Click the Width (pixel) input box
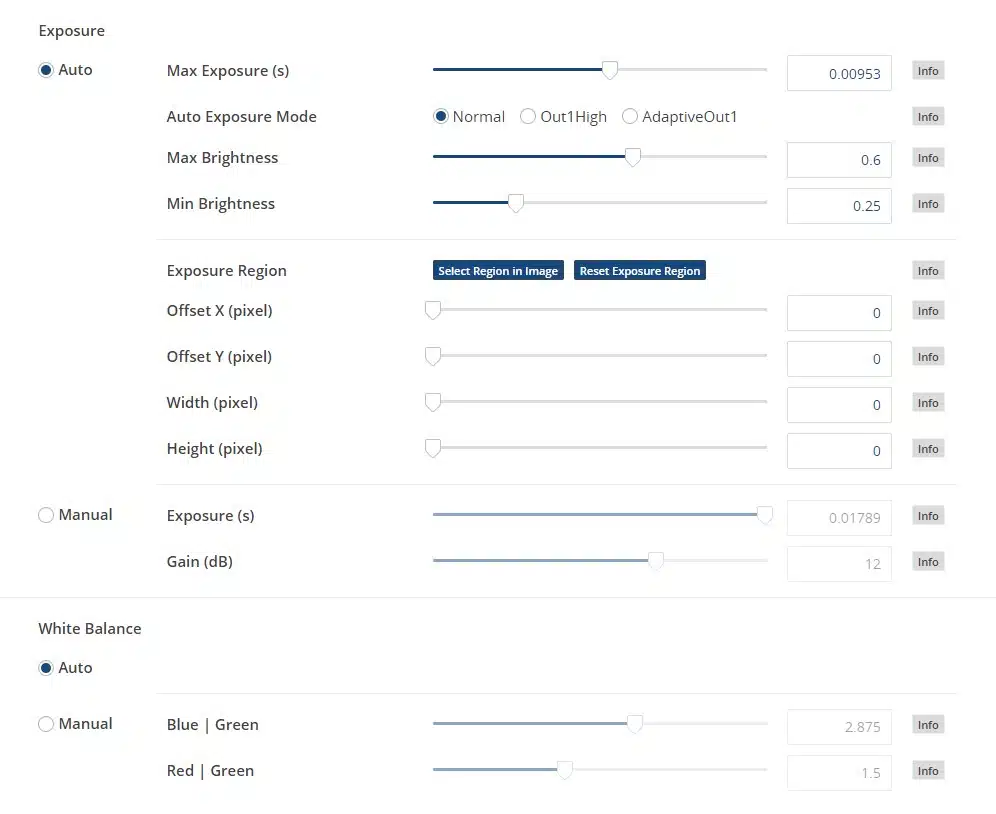 839,405
